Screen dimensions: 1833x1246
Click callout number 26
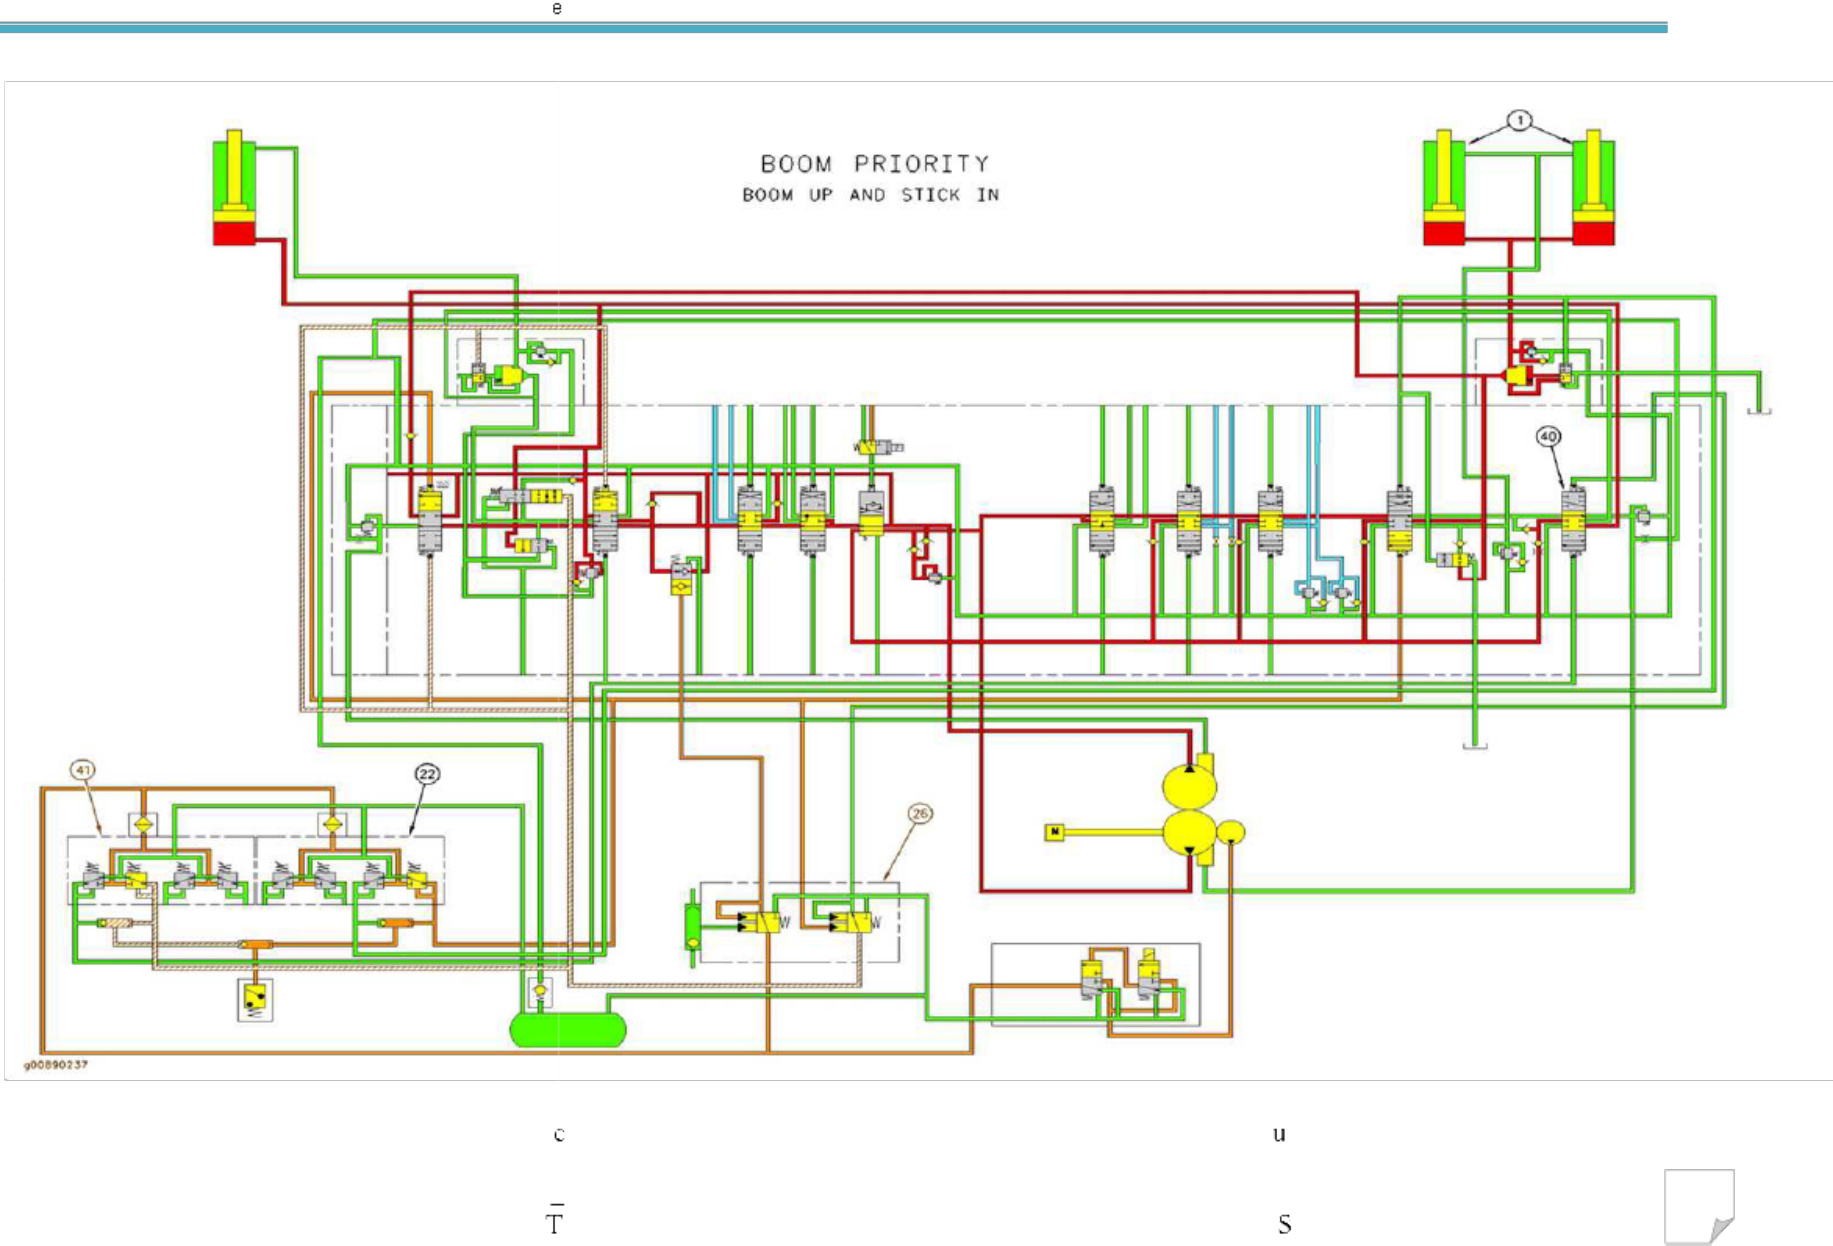920,814
